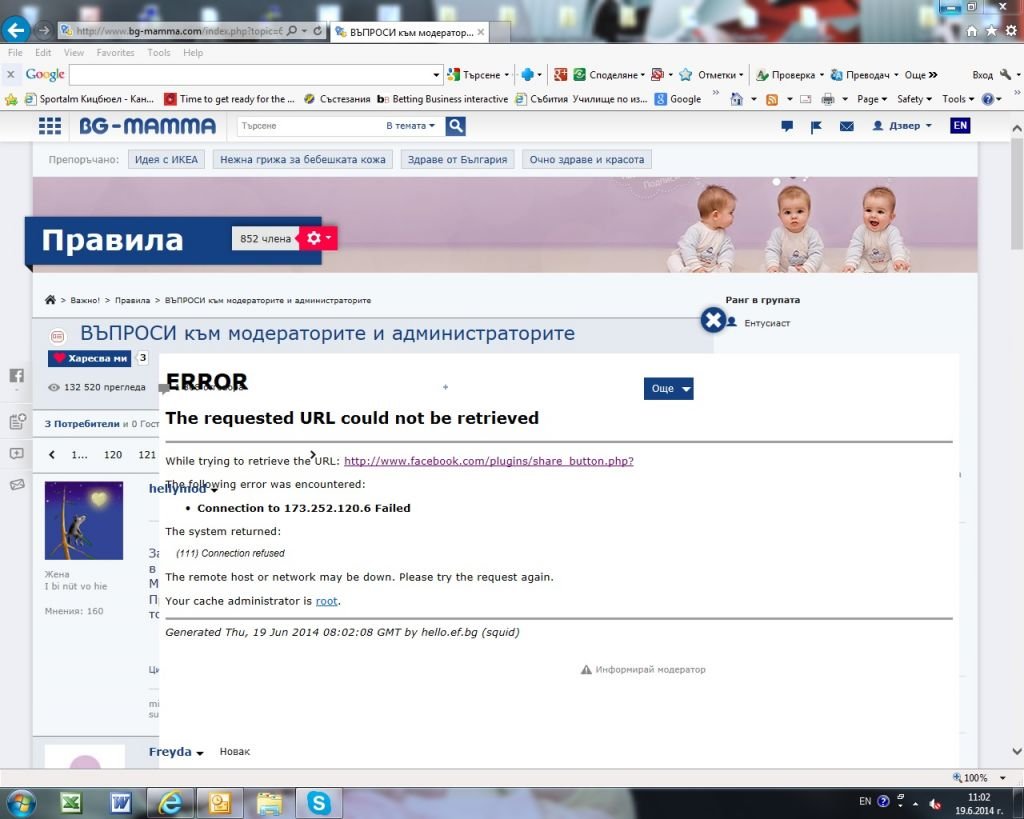1024x819 pixels.
Task: Click the sidebar envelope icon
Action: click(x=17, y=484)
